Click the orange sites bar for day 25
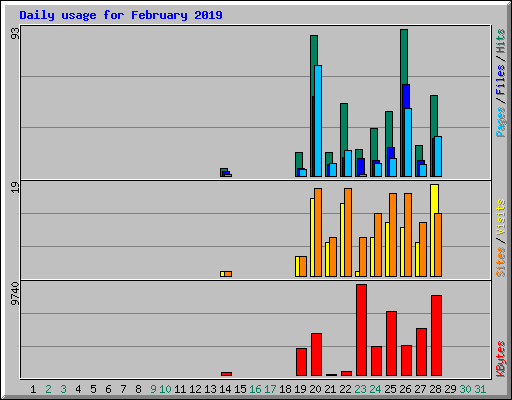This screenshot has height=400, width=512. (x=393, y=235)
